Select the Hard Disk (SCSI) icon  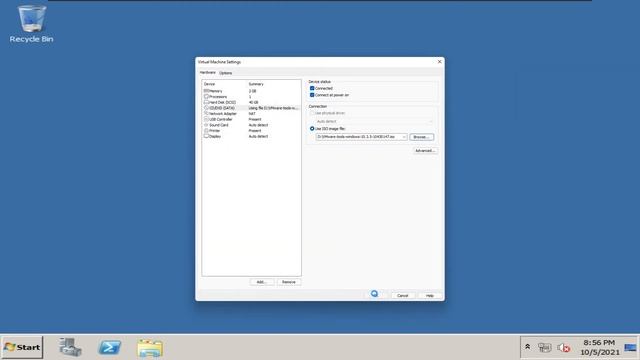206,102
